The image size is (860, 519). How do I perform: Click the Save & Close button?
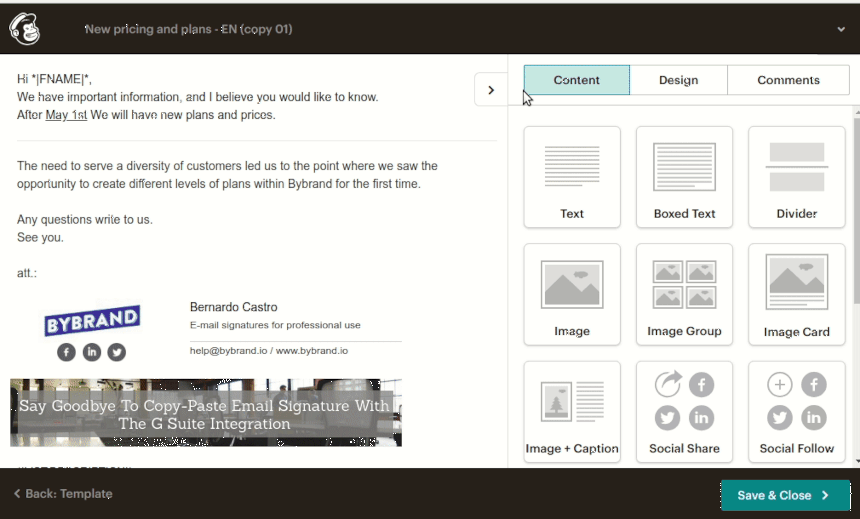(784, 495)
